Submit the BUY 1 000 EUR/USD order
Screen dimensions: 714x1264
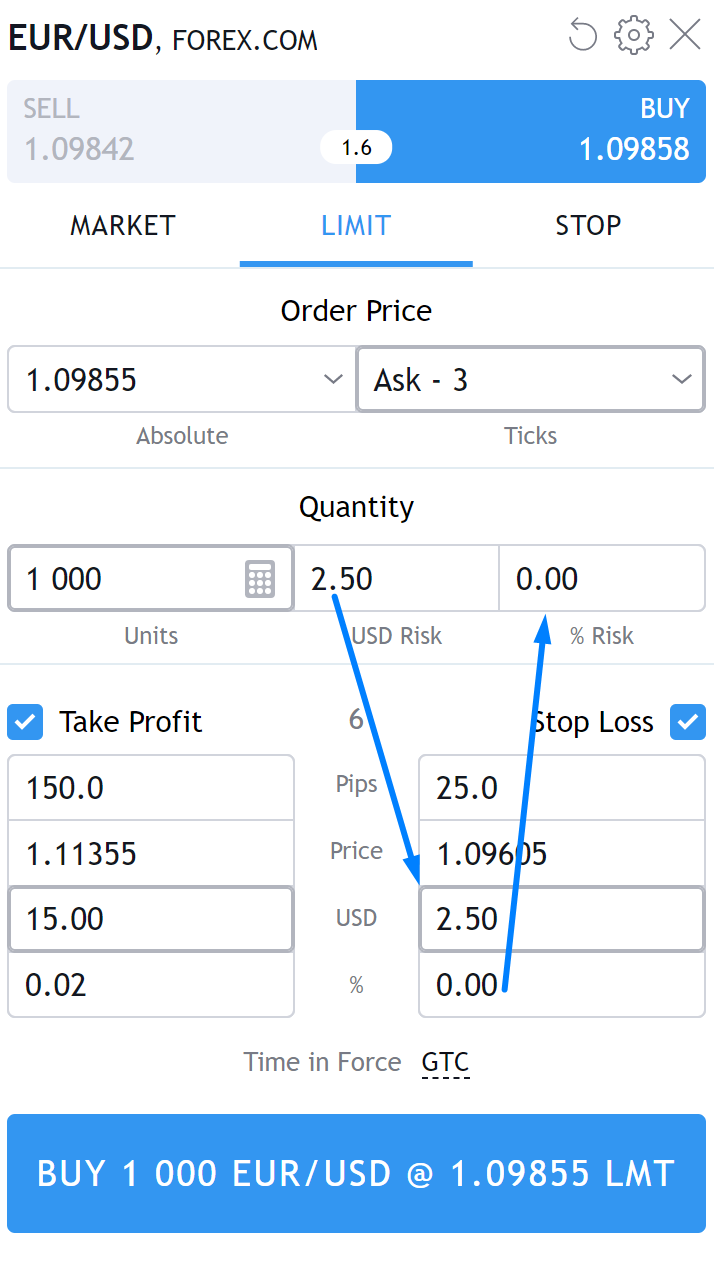click(356, 1173)
